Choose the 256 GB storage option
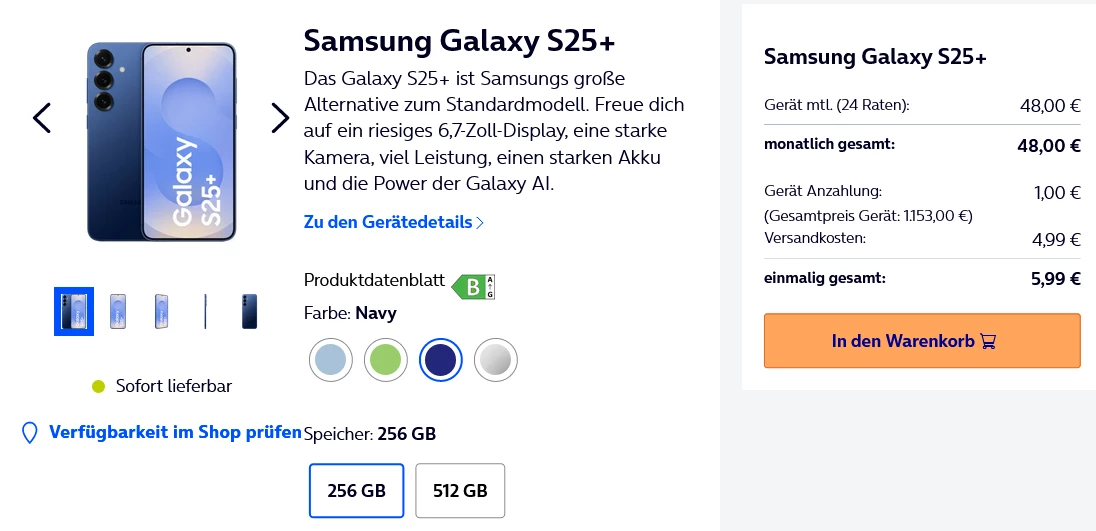 click(356, 490)
